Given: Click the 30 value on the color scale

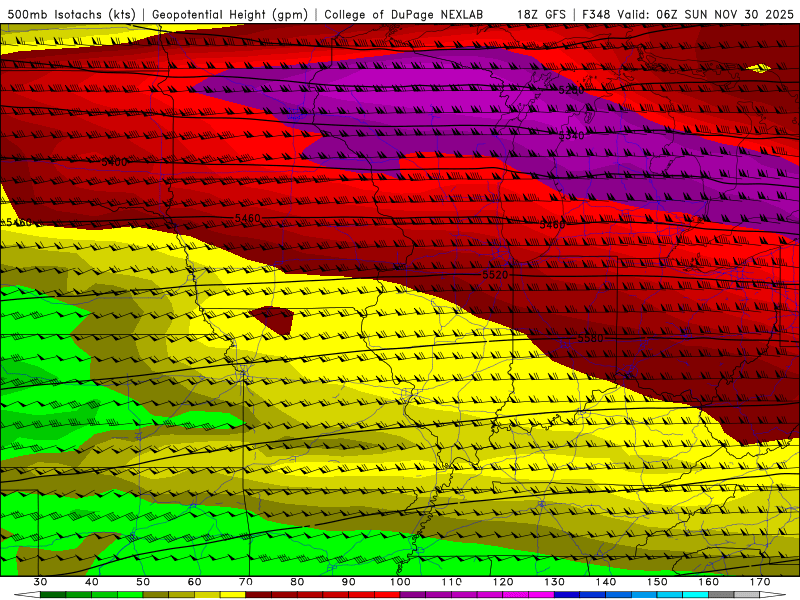Looking at the screenshot, I should 40,582.
